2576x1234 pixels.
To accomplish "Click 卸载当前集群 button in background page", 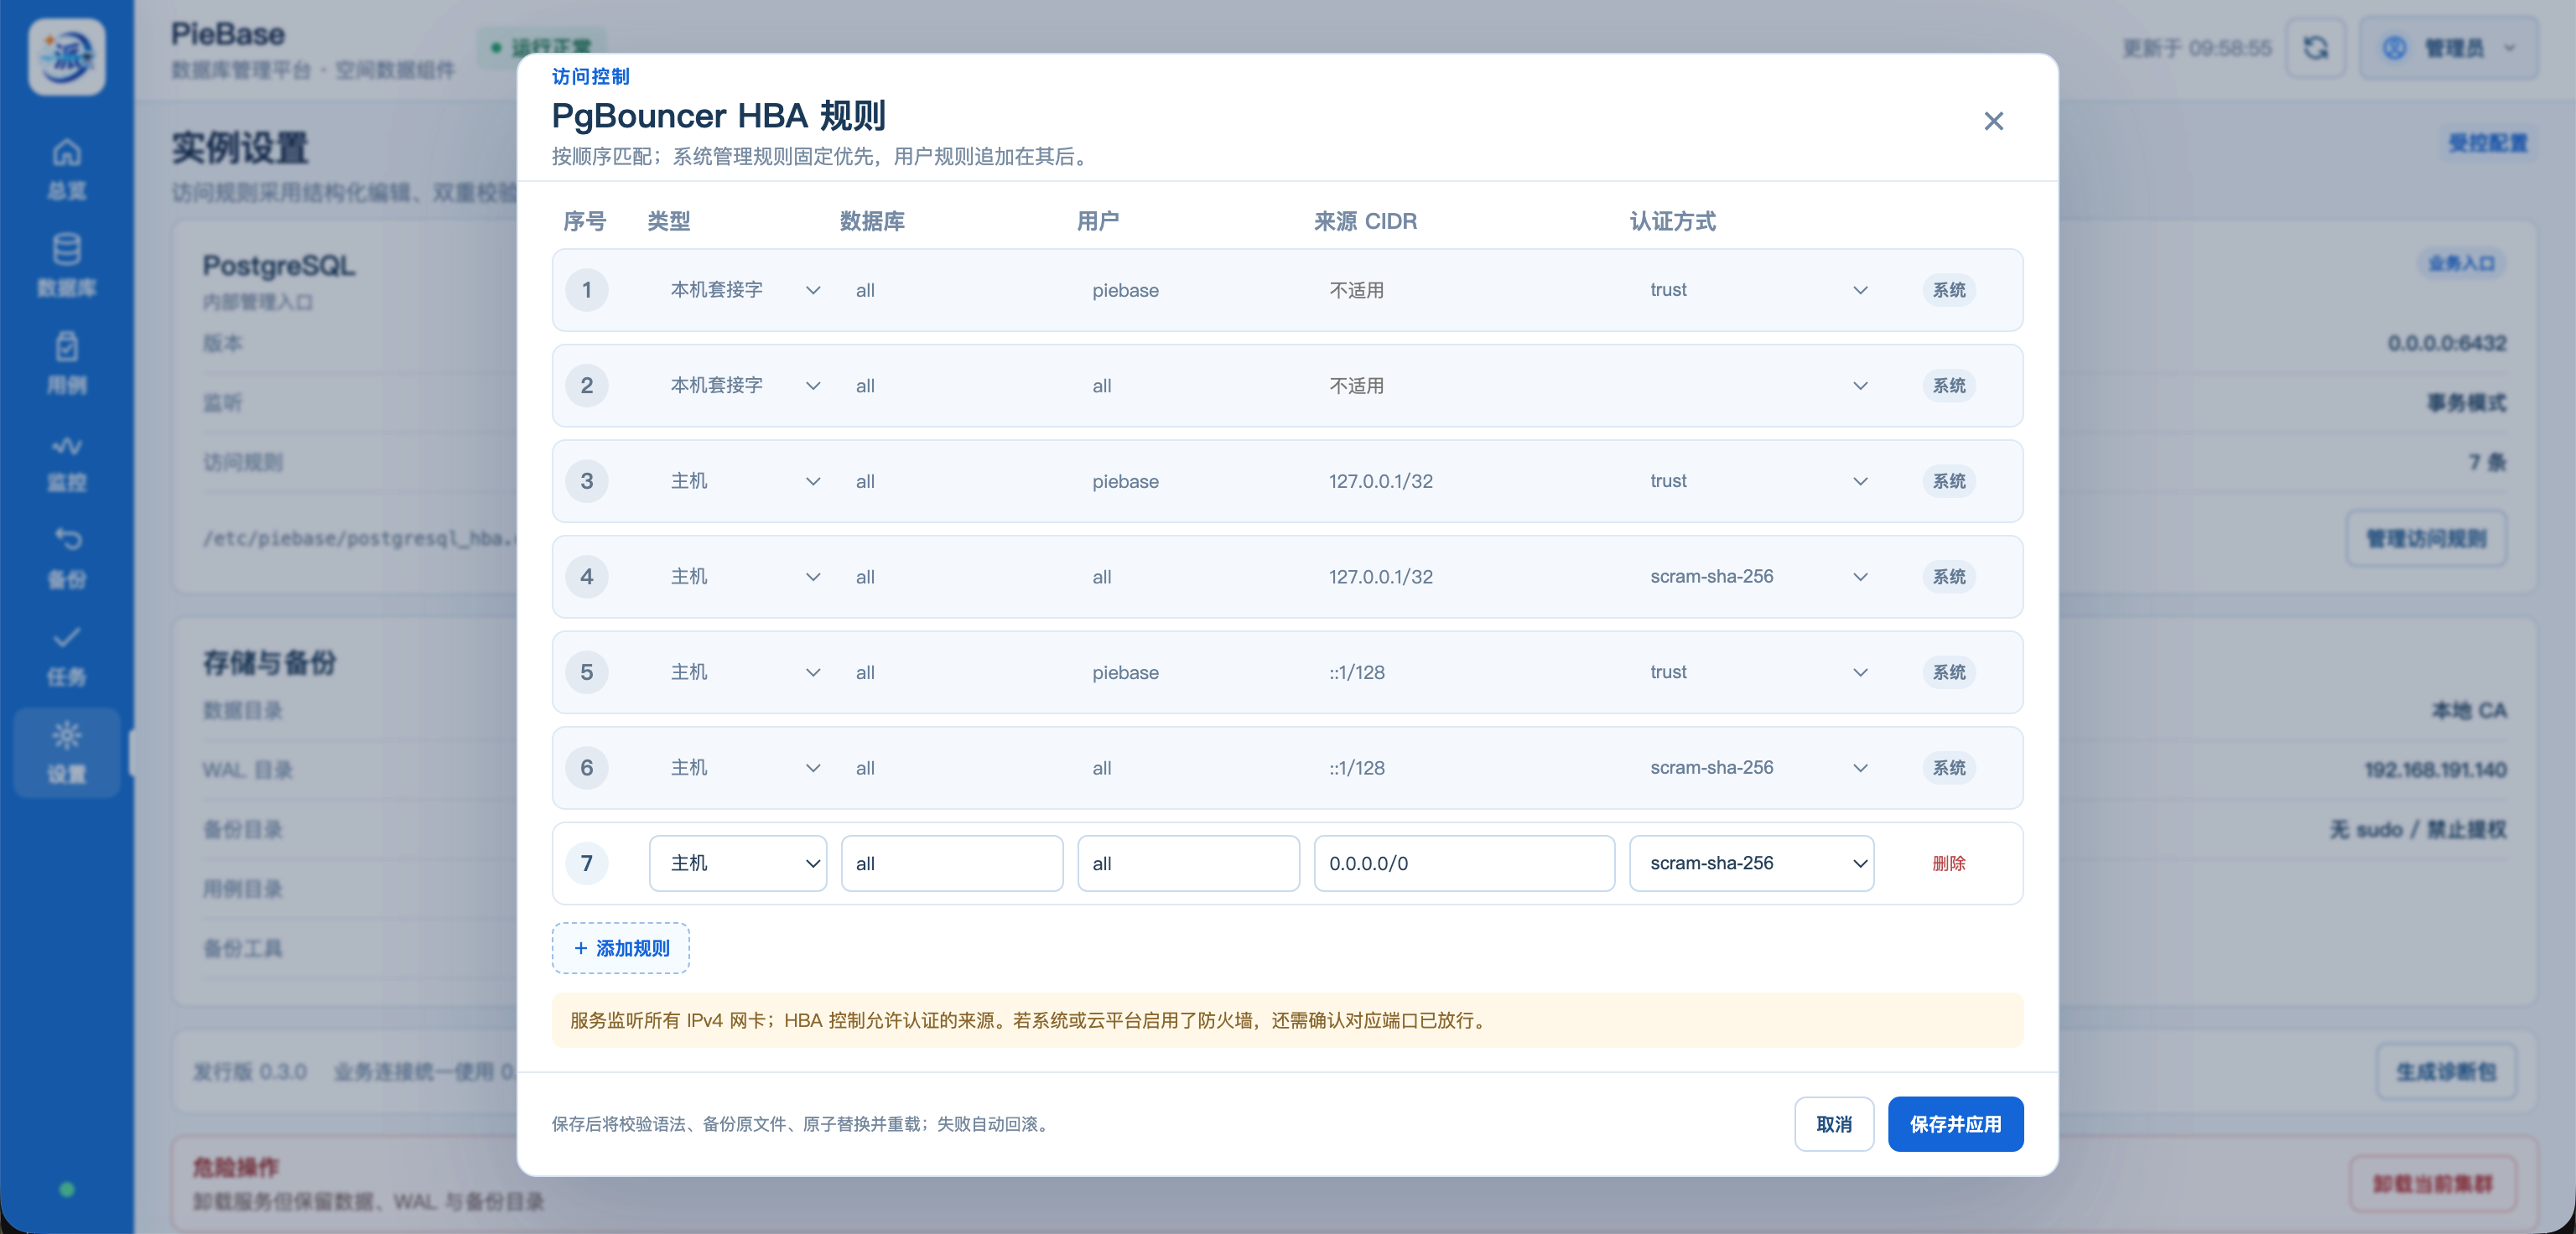I will coord(2431,1183).
